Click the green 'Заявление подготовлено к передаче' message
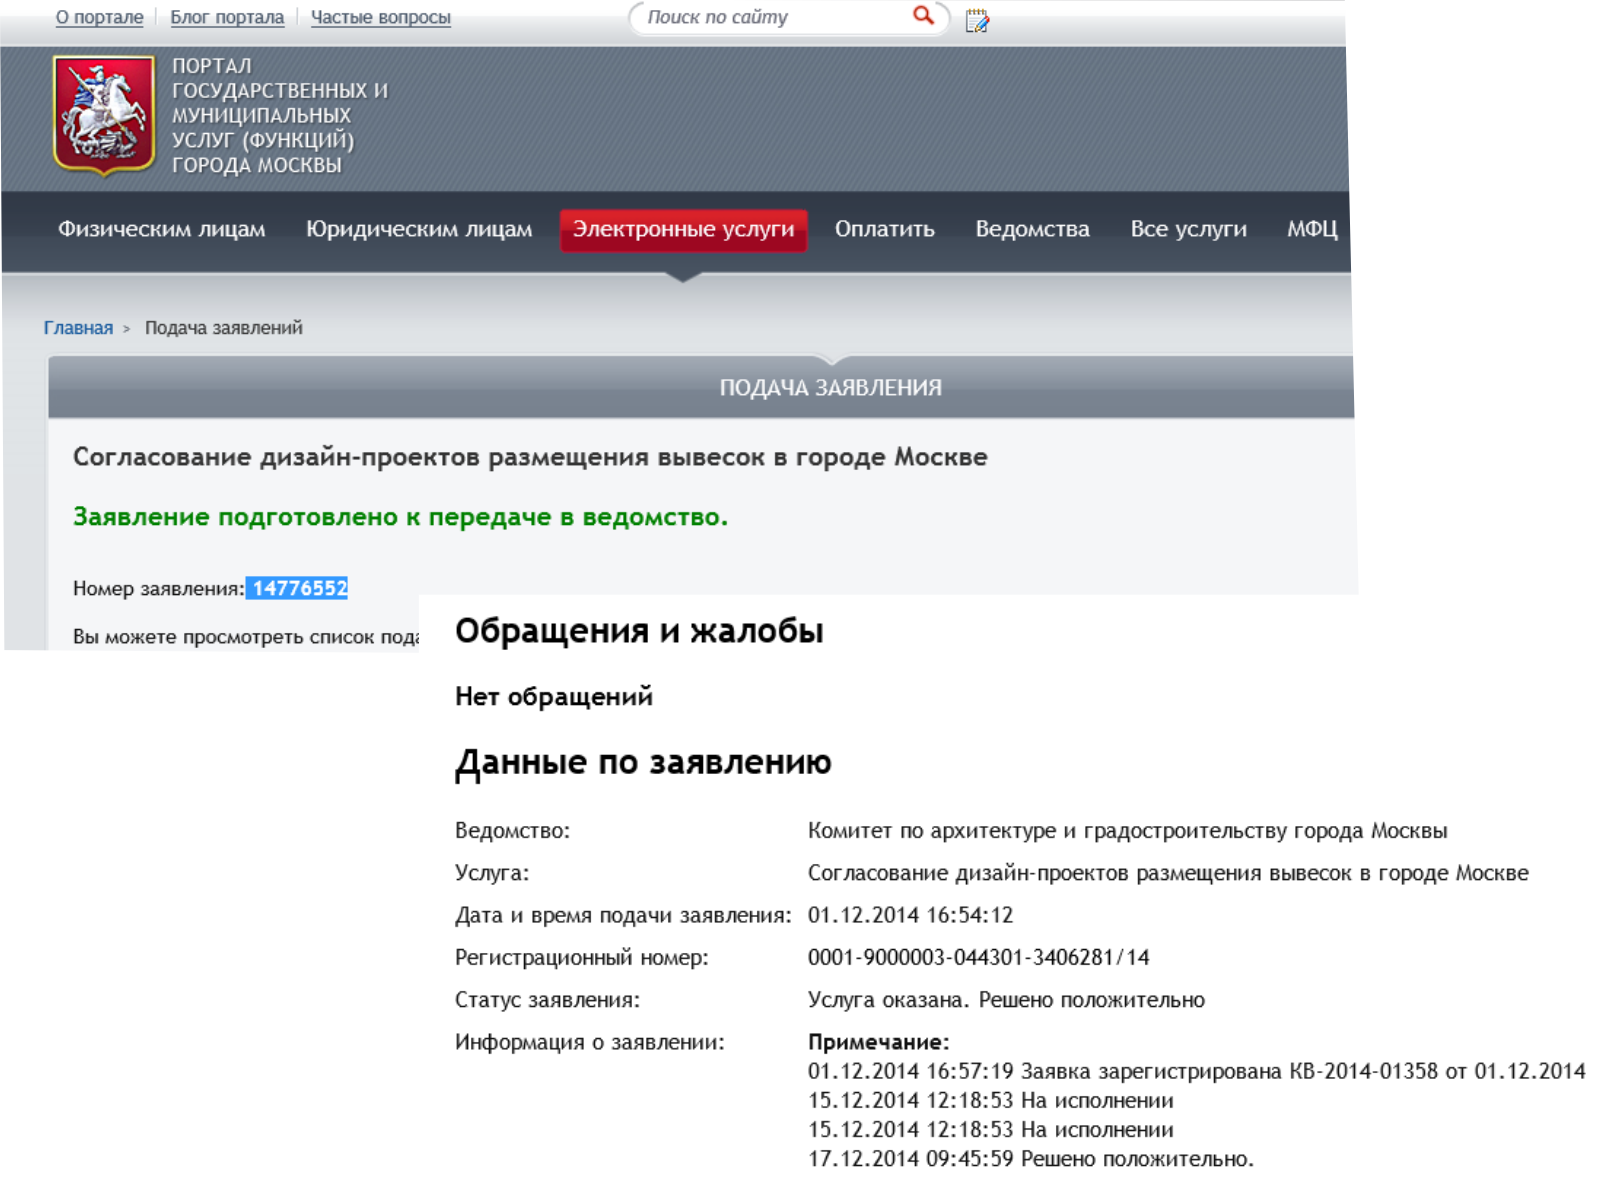Viewport: 1615px width, 1201px height. 401,517
